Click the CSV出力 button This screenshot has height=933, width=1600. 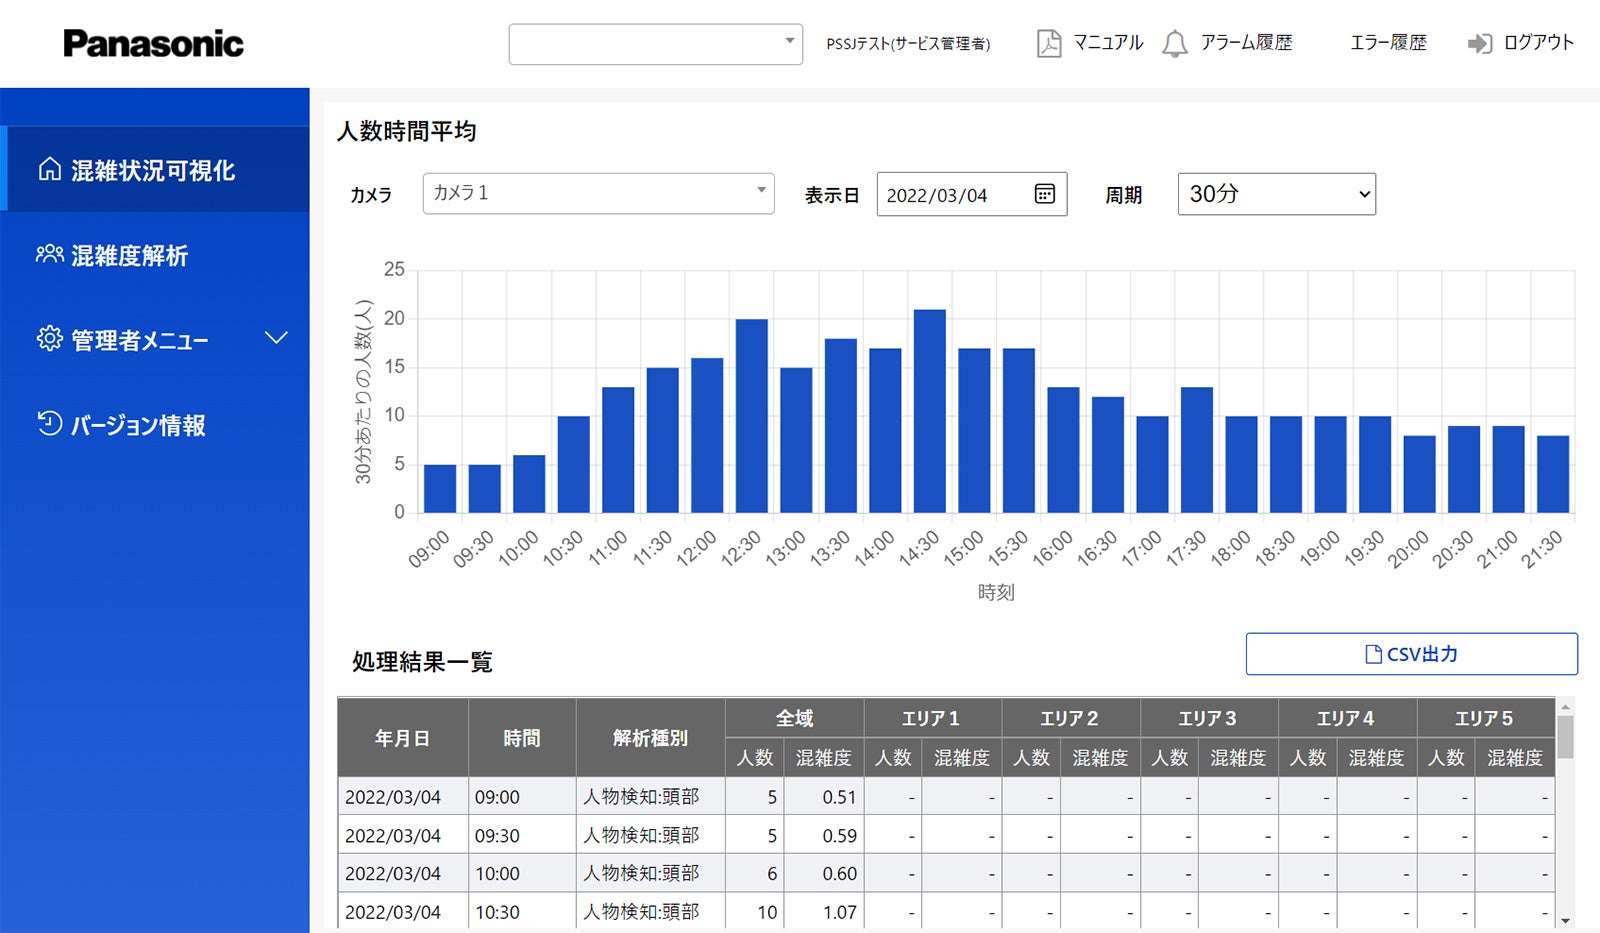tap(1411, 654)
